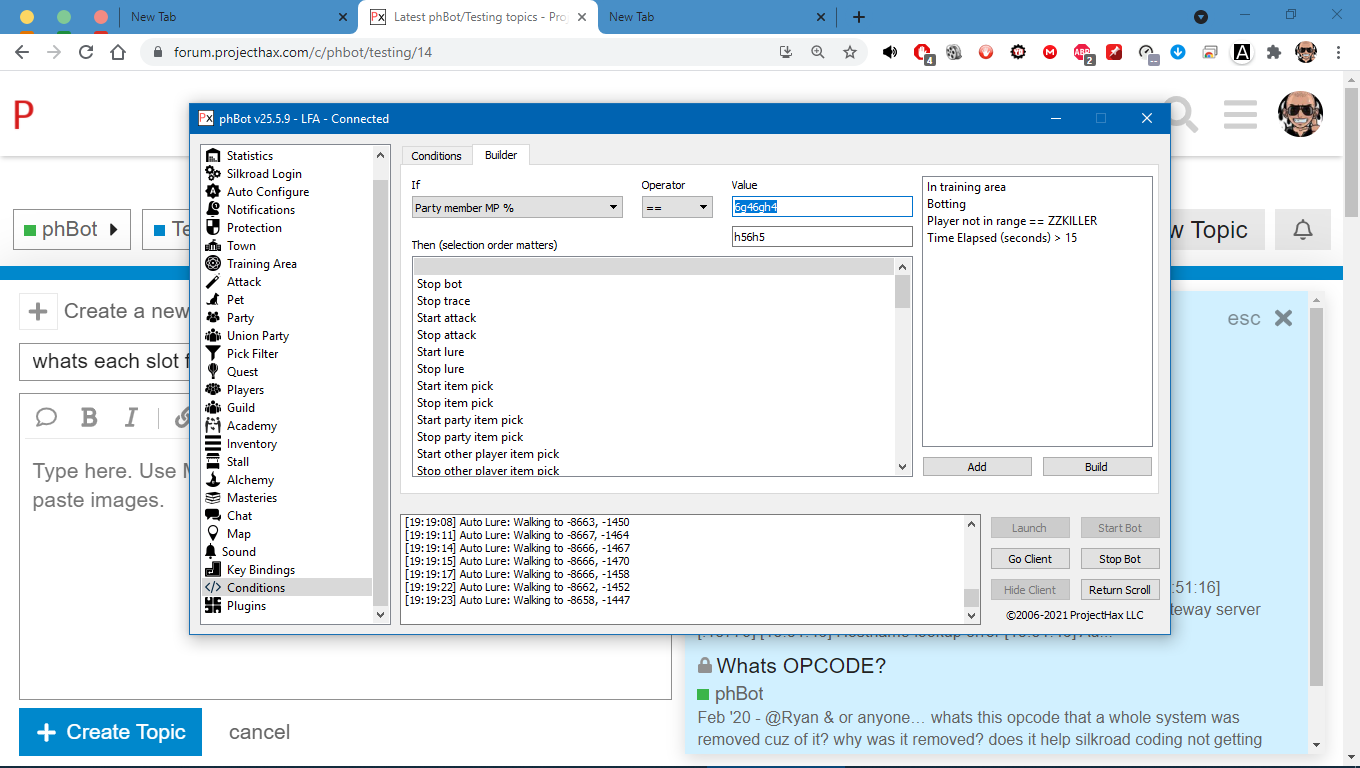Click the Stop Bot button

[x=1119, y=559]
